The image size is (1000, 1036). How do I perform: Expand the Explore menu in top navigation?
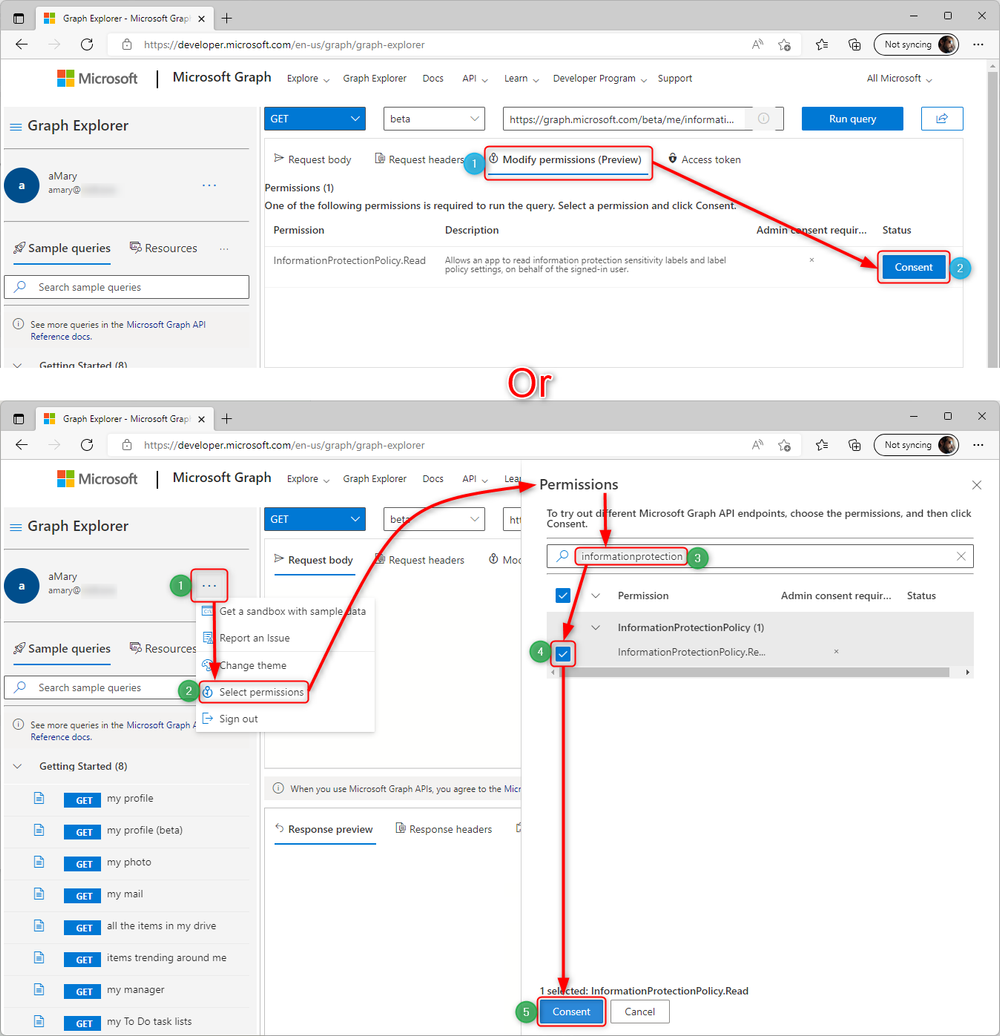point(308,78)
